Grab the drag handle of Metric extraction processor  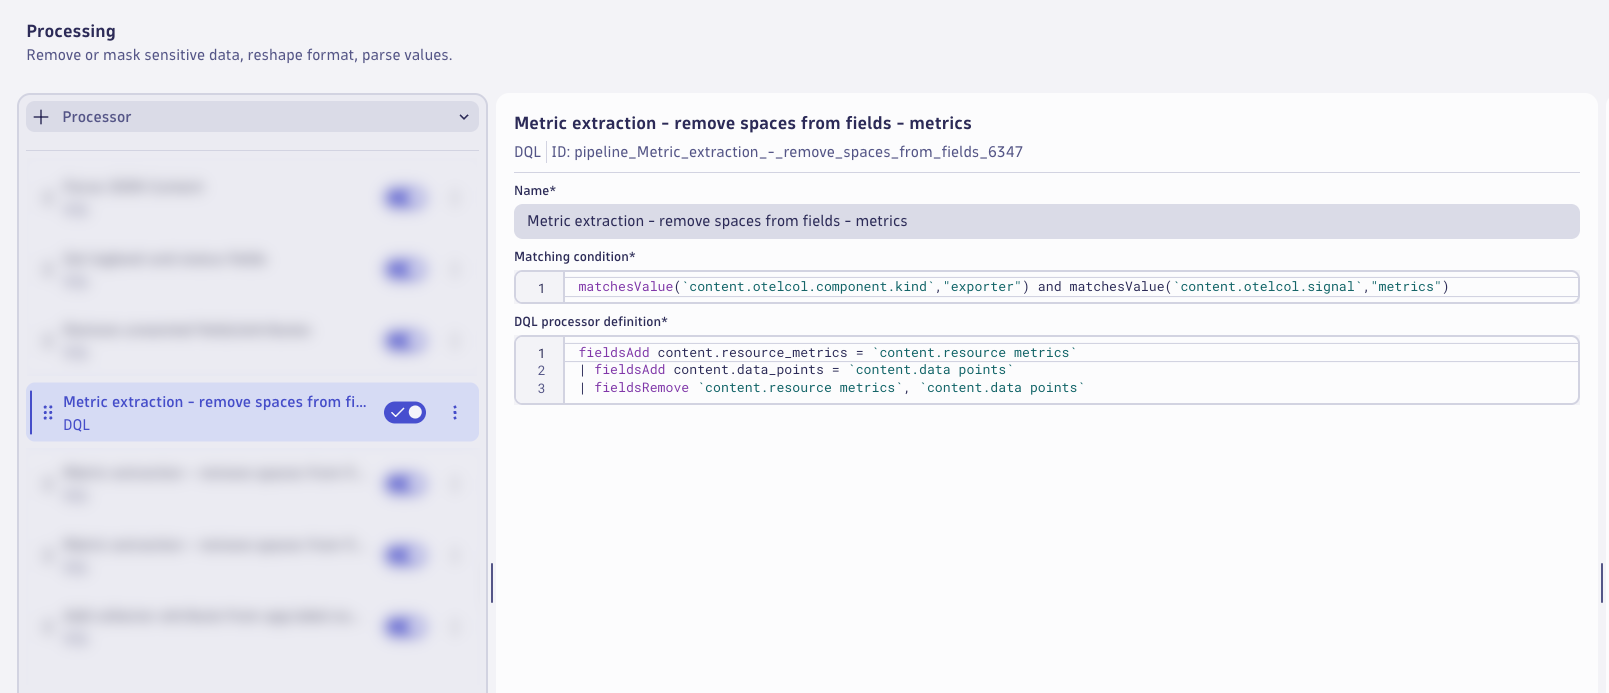pyautogui.click(x=48, y=412)
